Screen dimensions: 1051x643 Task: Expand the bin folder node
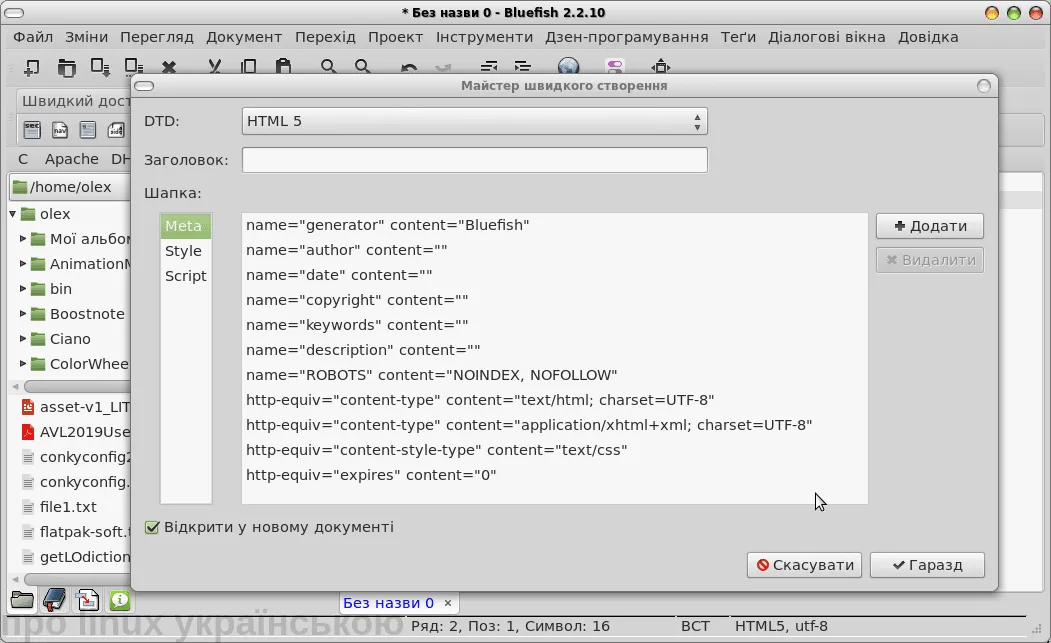[x=23, y=289]
